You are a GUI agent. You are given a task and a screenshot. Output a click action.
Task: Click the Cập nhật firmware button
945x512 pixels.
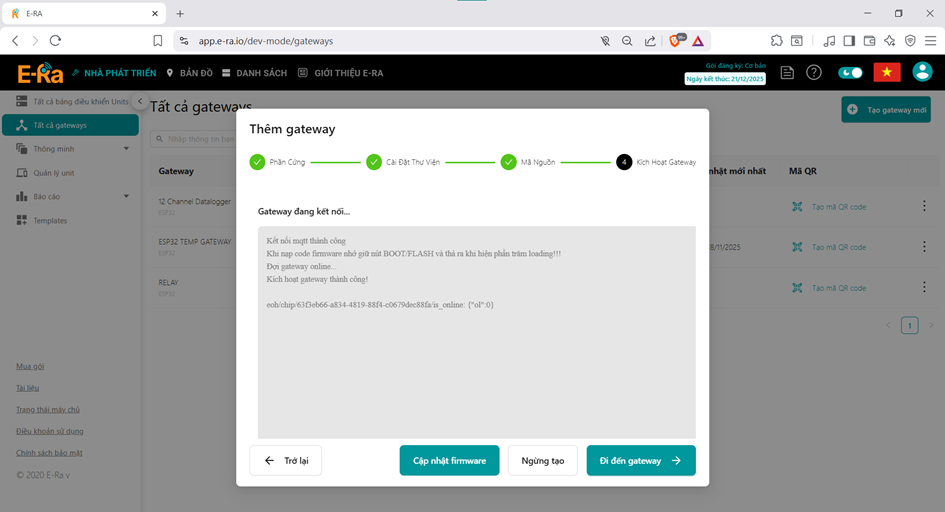point(449,460)
